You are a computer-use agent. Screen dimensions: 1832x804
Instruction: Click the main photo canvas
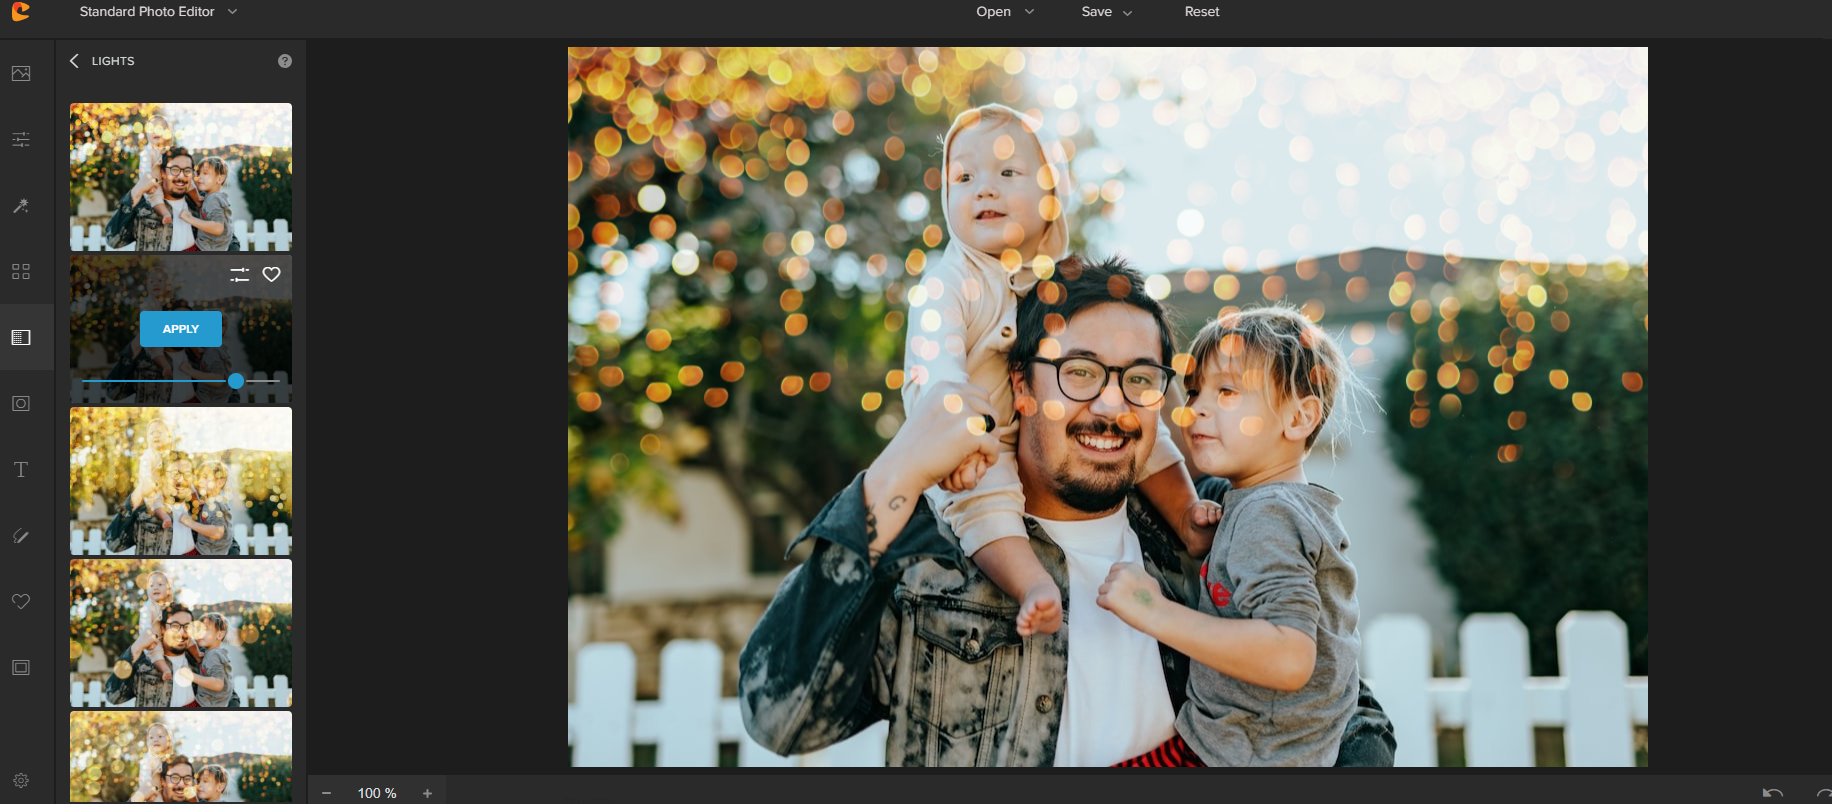tap(1108, 407)
